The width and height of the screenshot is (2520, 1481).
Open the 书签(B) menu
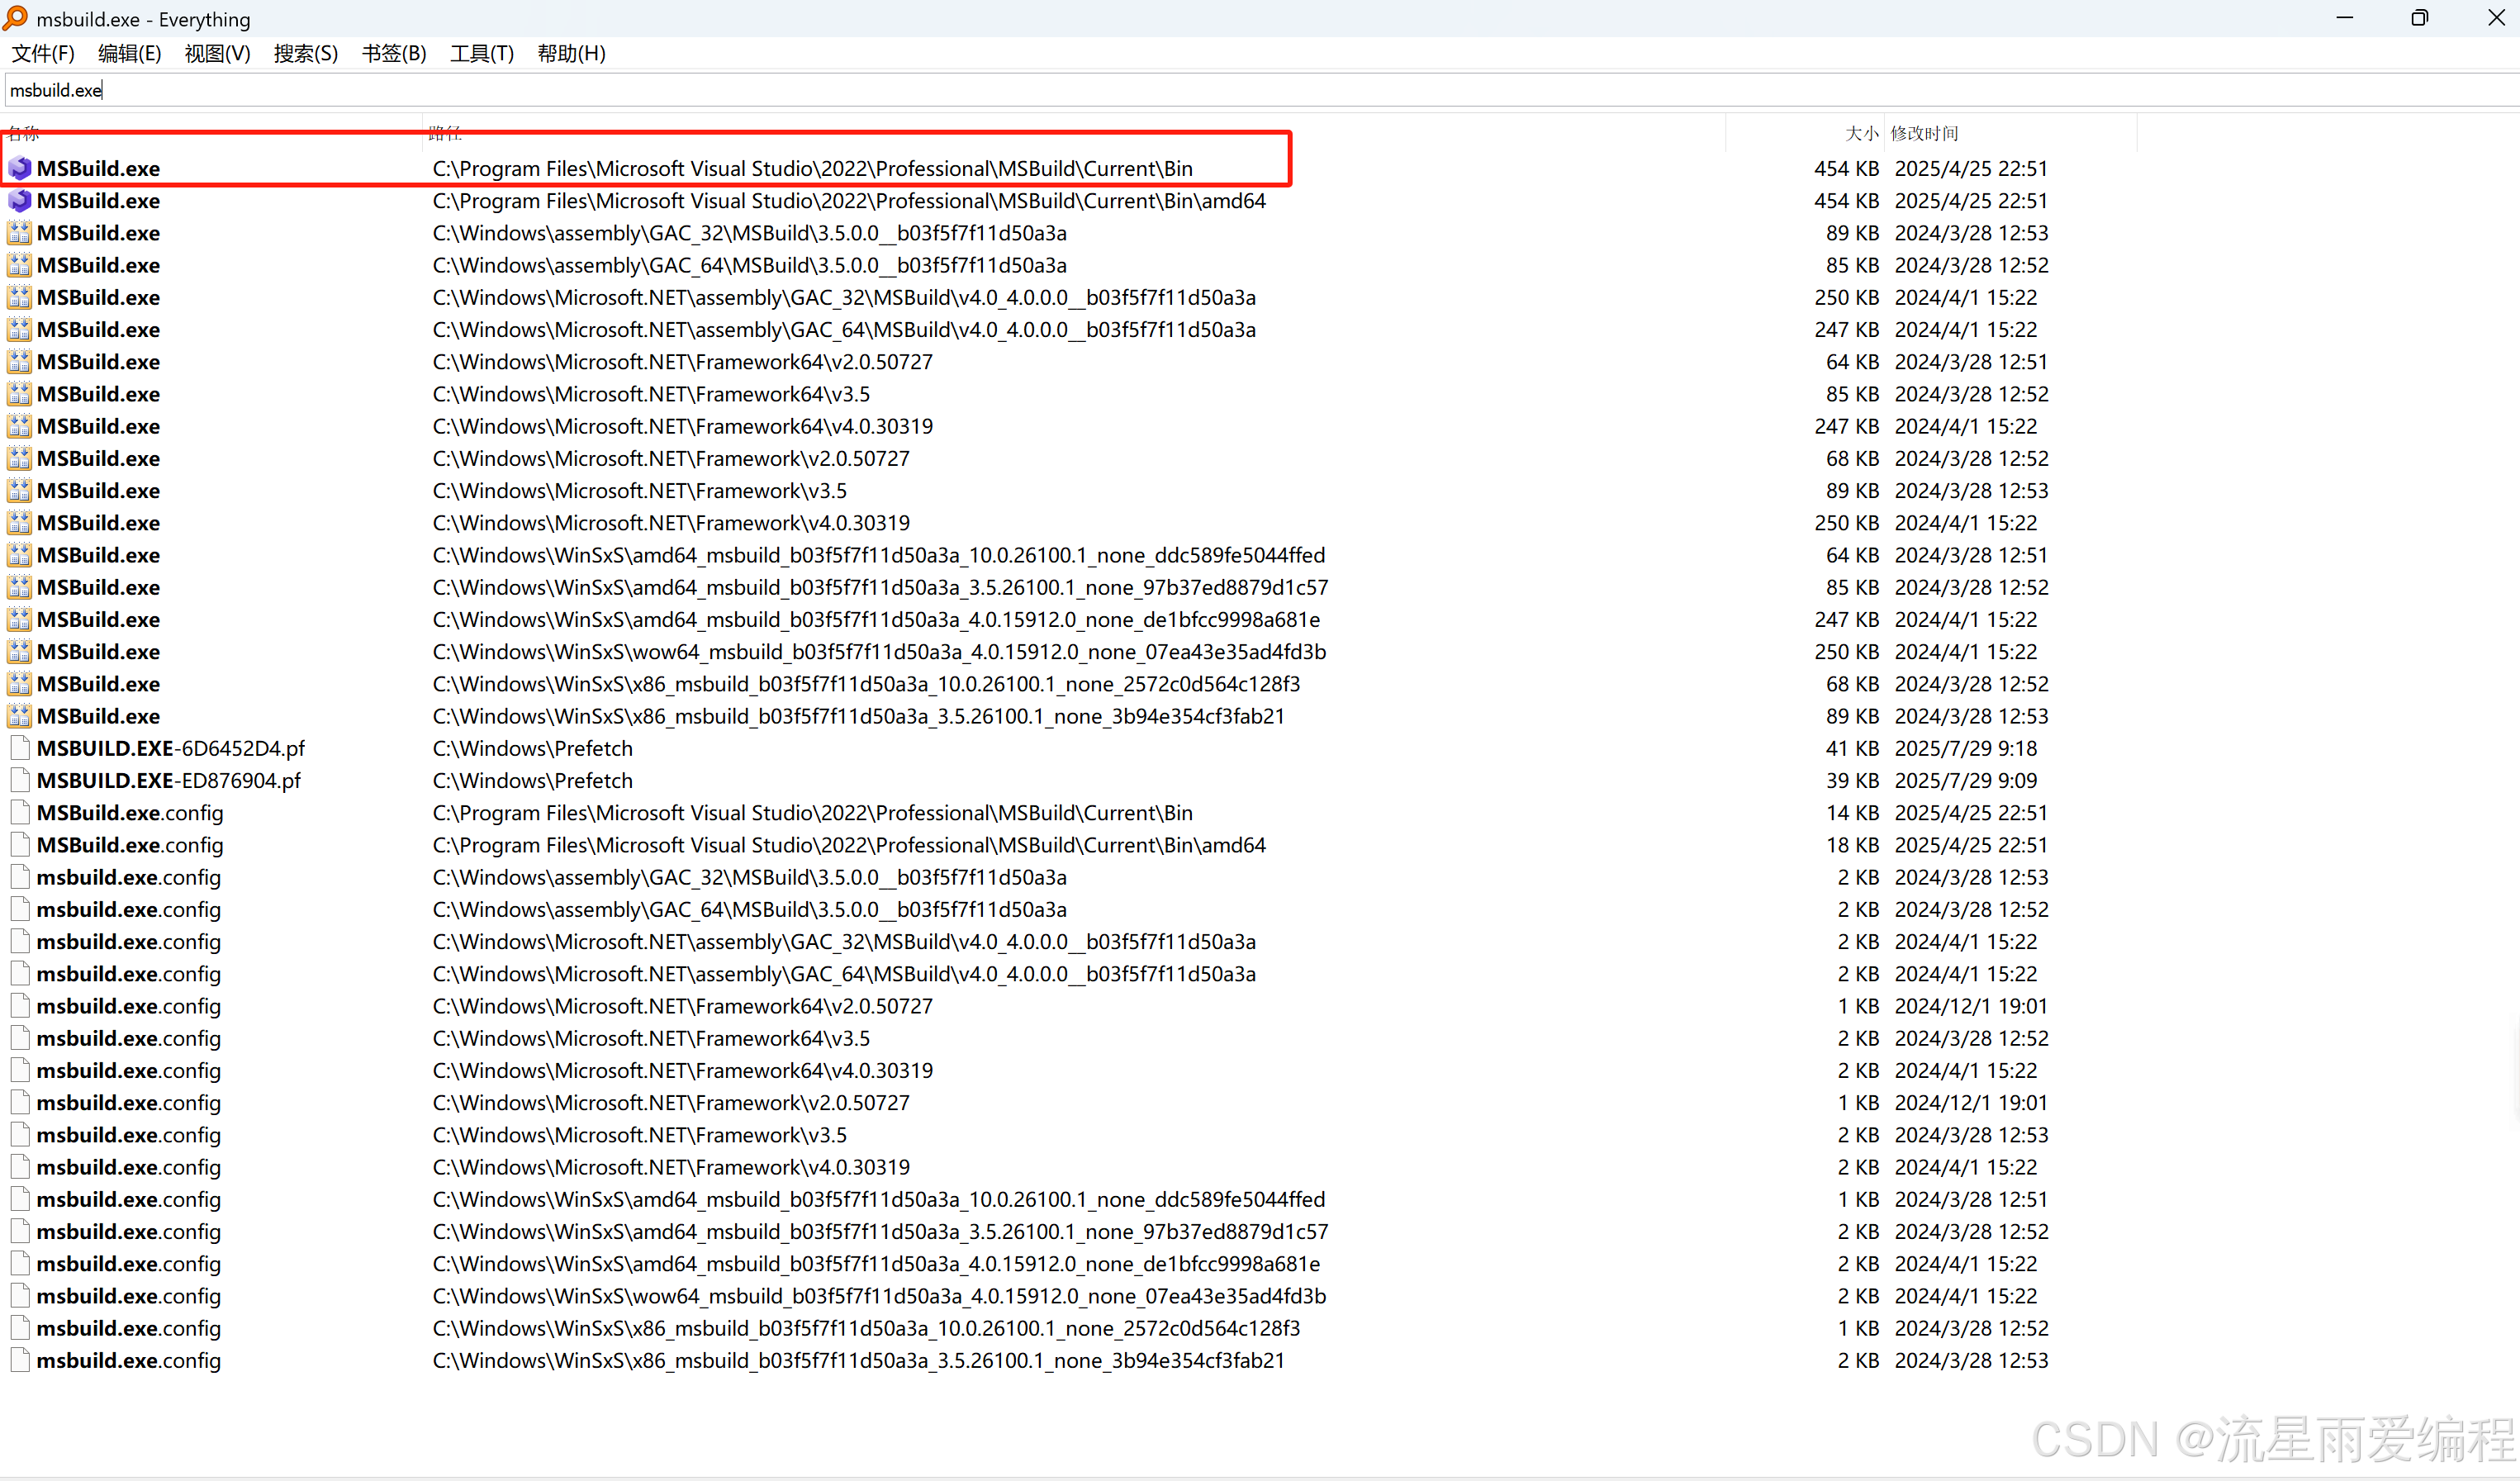(394, 54)
